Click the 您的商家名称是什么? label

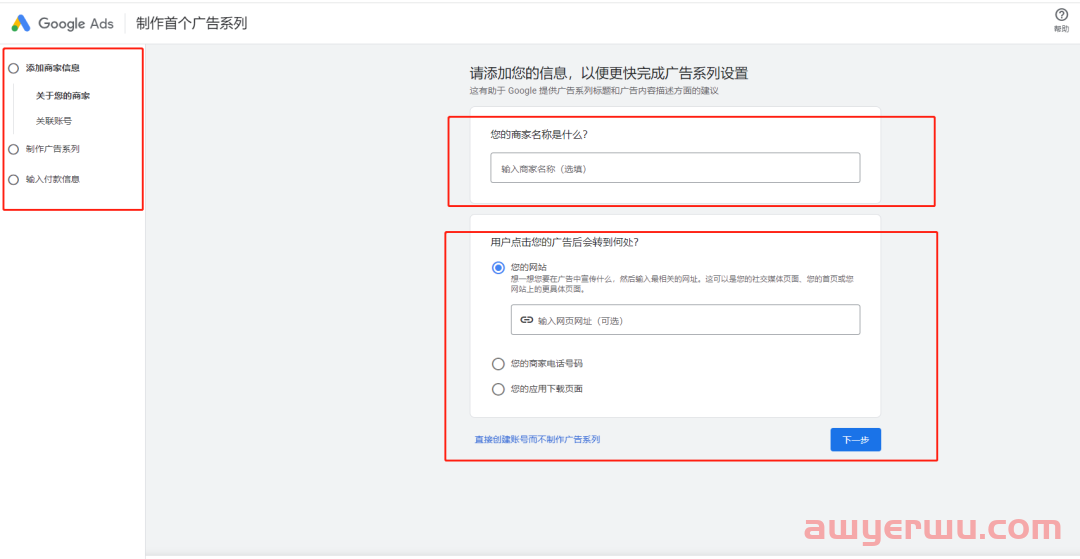(x=539, y=134)
